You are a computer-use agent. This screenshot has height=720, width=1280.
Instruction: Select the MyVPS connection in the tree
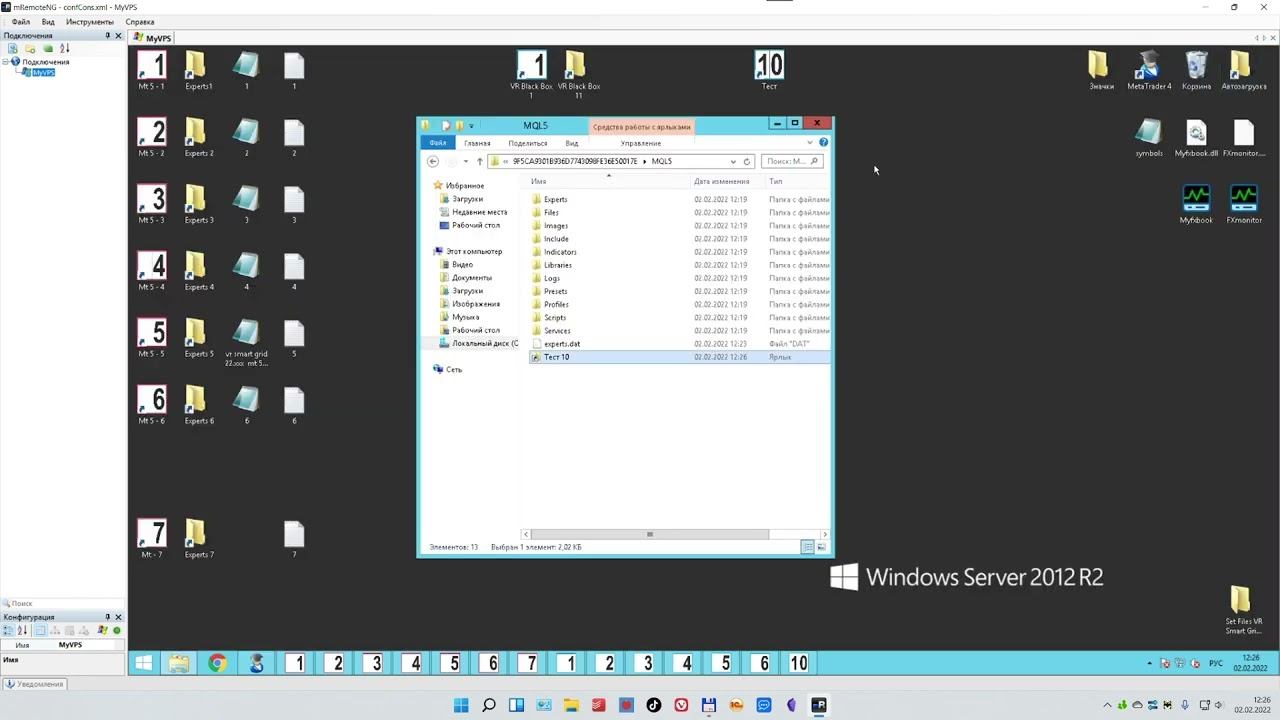coord(43,73)
